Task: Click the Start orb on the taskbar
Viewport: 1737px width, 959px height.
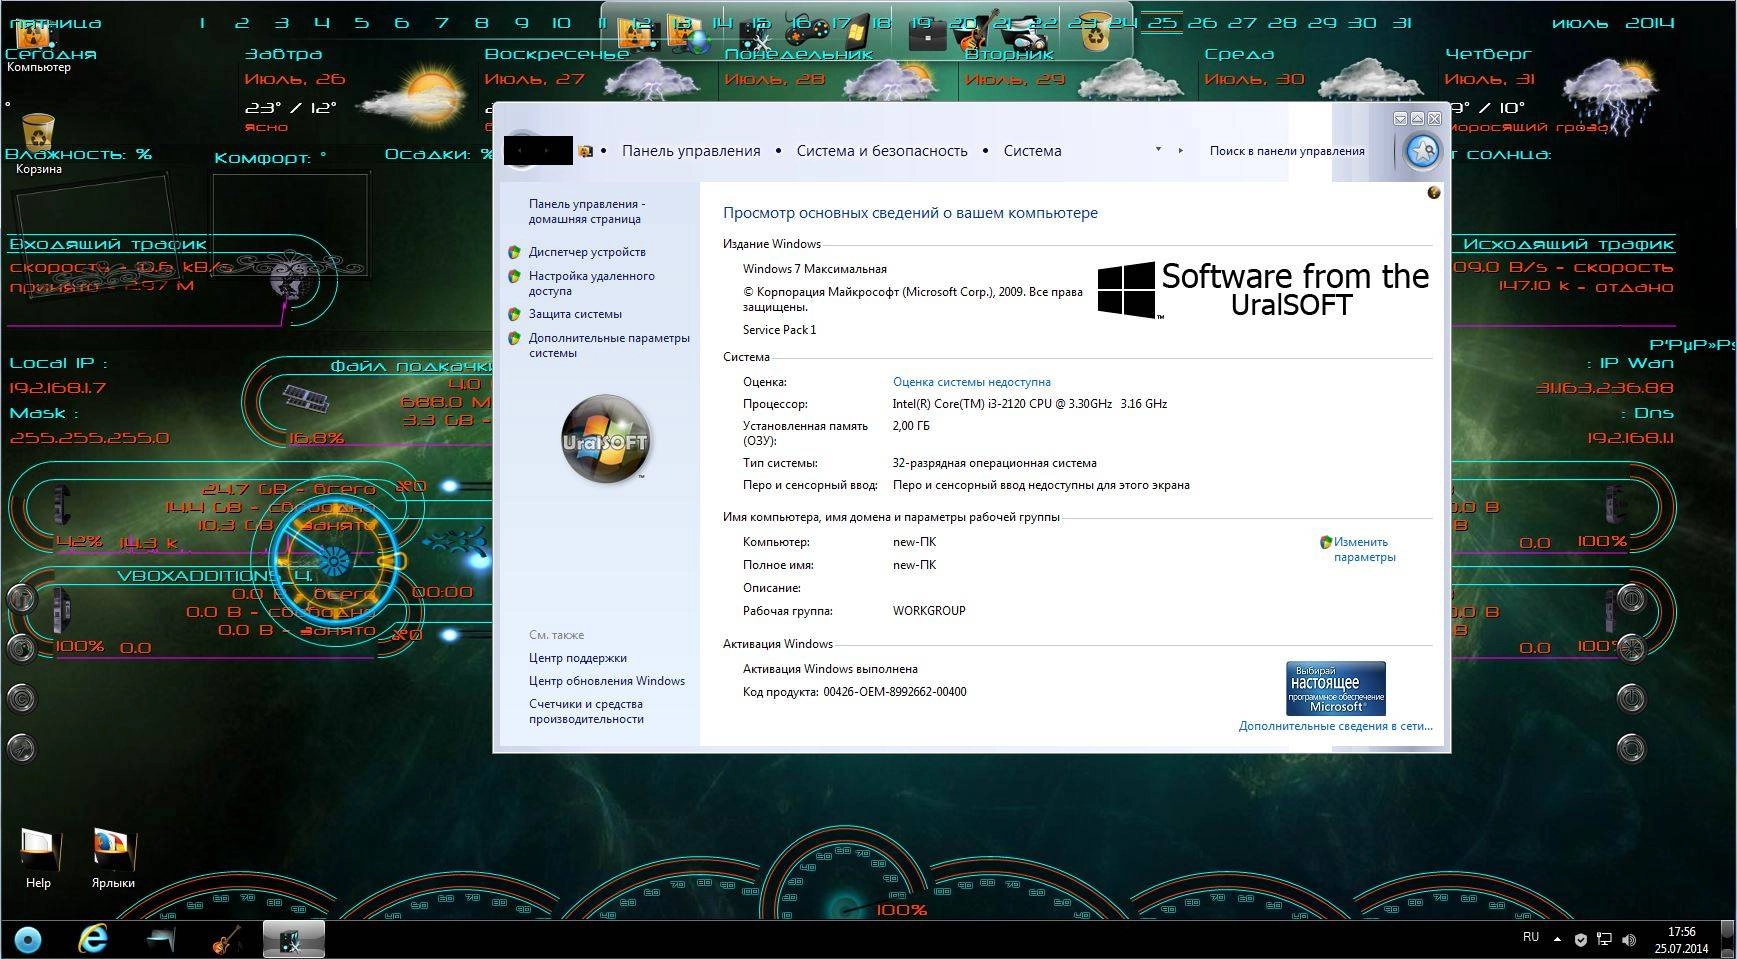Action: [28, 940]
